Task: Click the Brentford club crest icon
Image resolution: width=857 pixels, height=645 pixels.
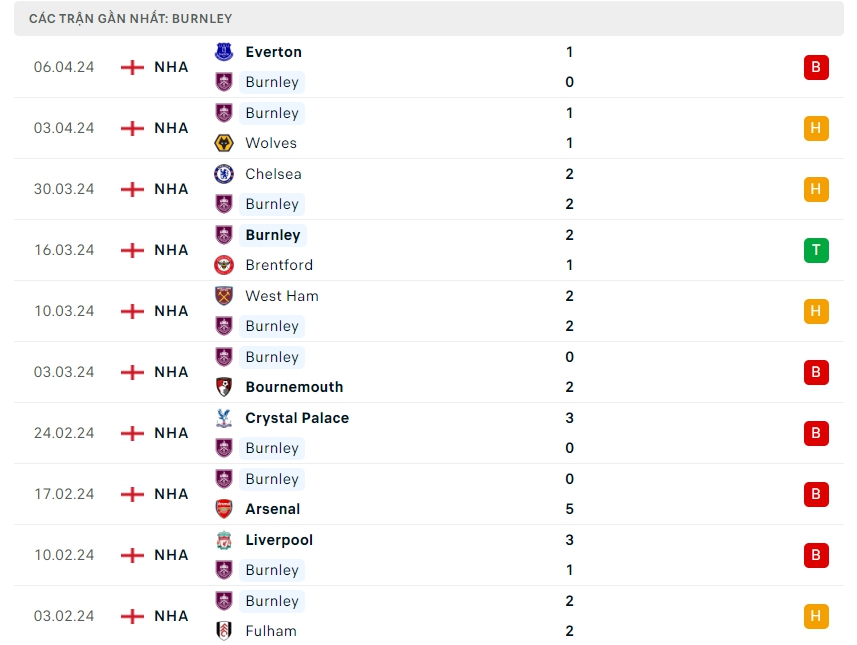Action: (x=224, y=265)
